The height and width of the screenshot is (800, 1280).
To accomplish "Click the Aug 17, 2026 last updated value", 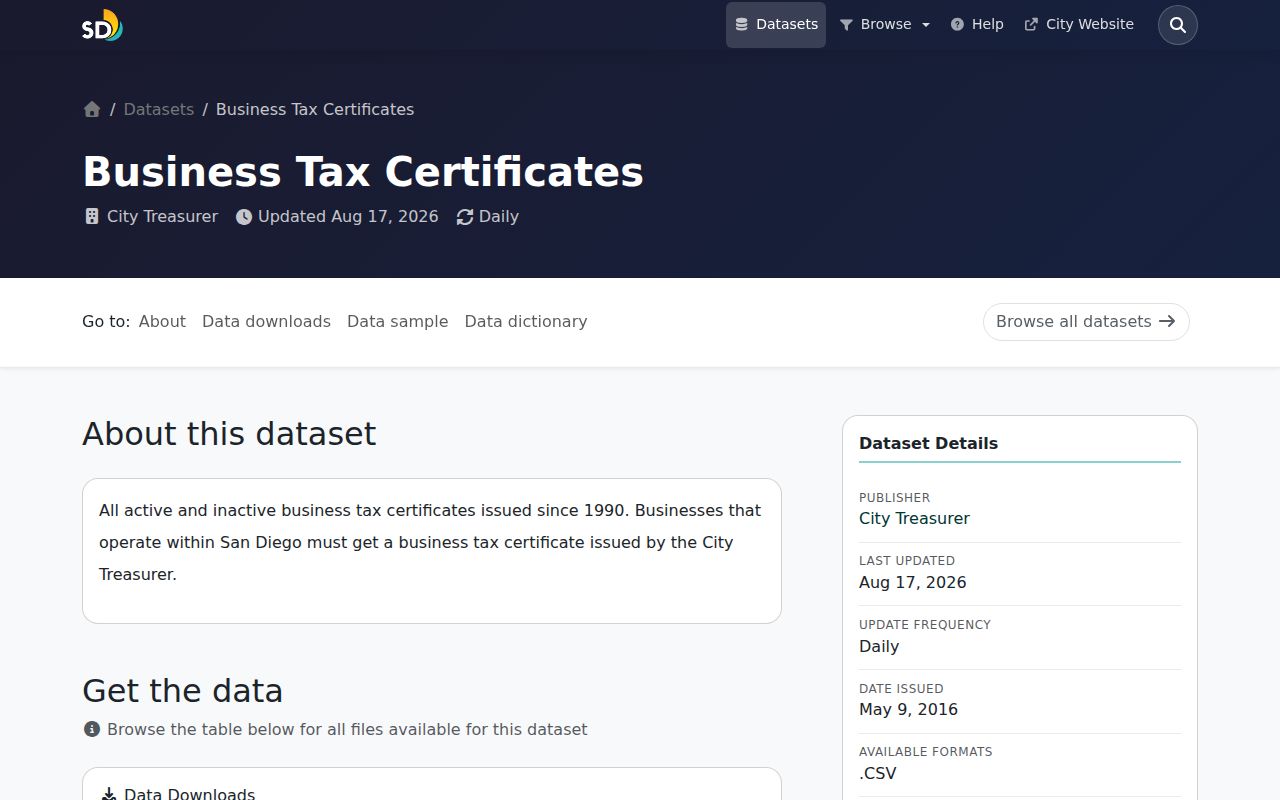I will tap(913, 582).
